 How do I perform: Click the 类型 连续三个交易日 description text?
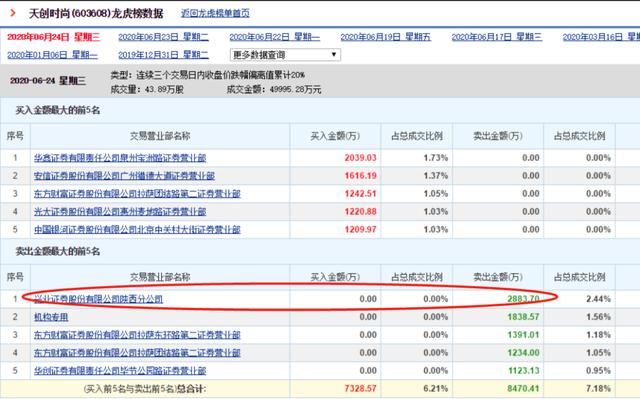(x=207, y=75)
